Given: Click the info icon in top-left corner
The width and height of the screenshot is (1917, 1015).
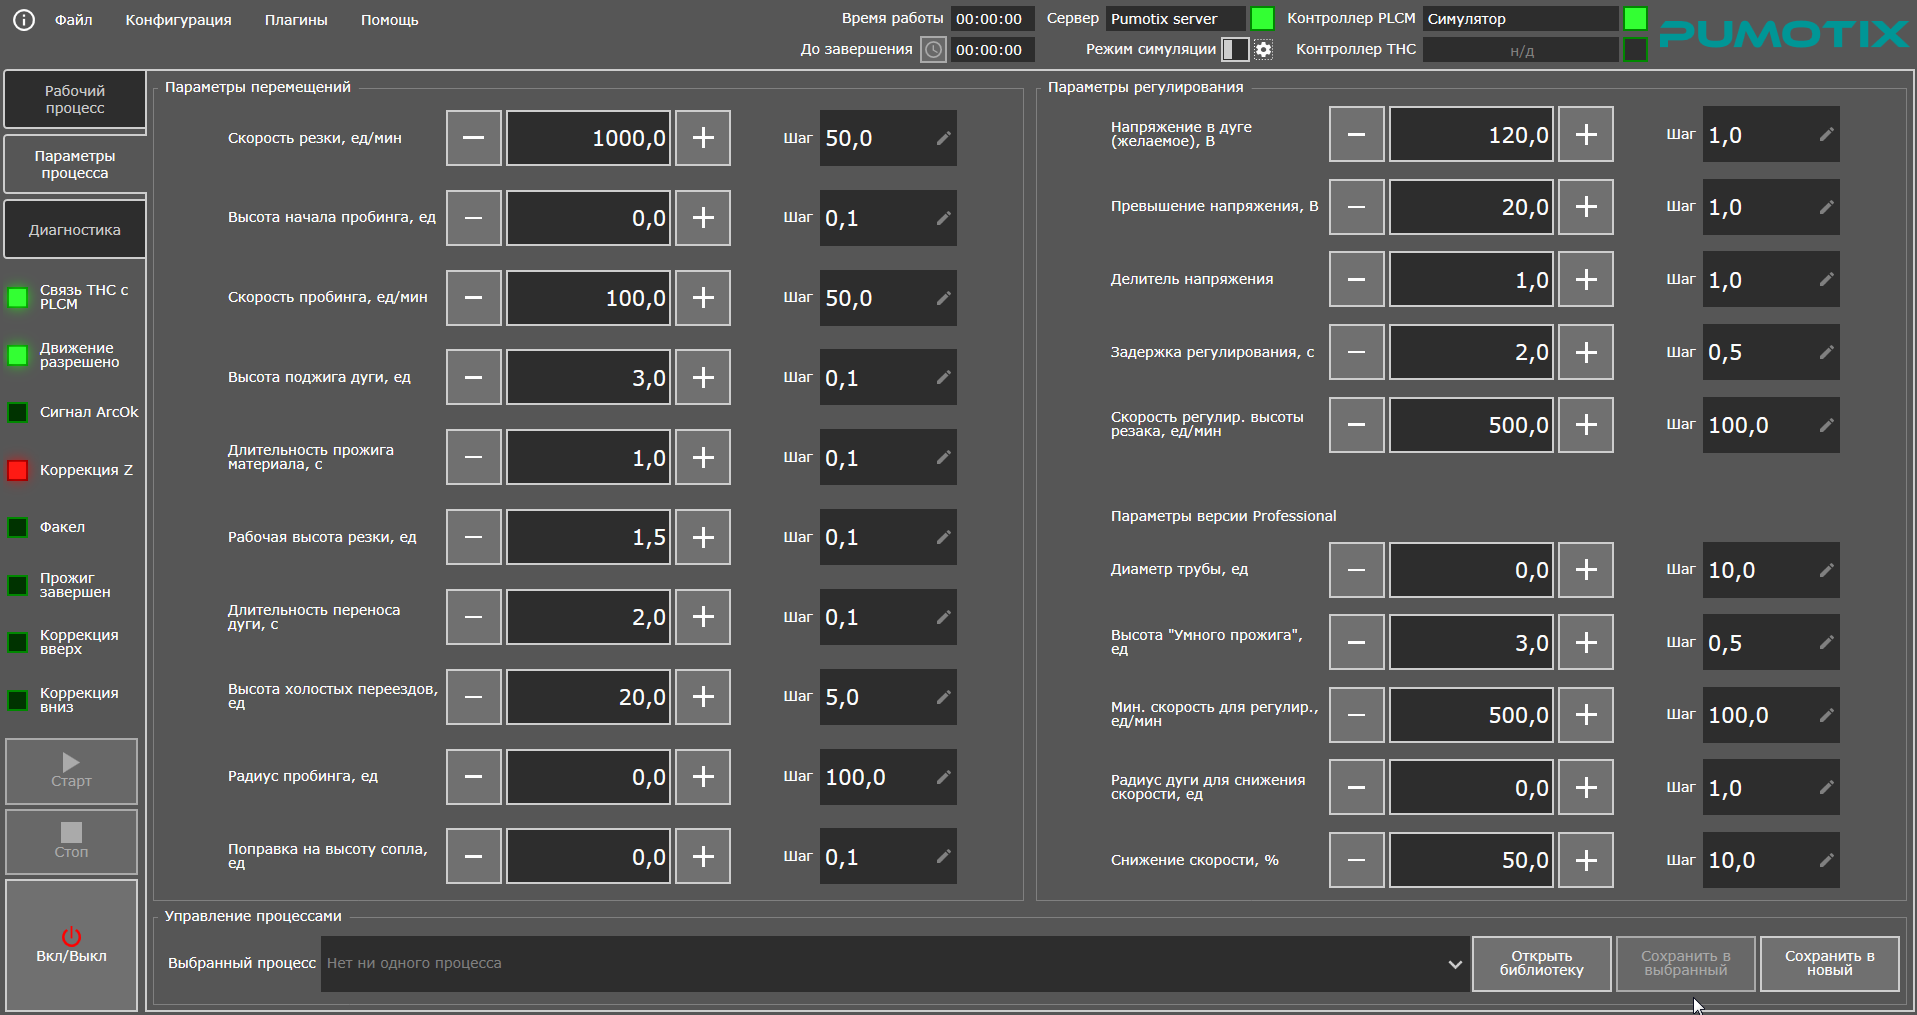Looking at the screenshot, I should click(24, 20).
